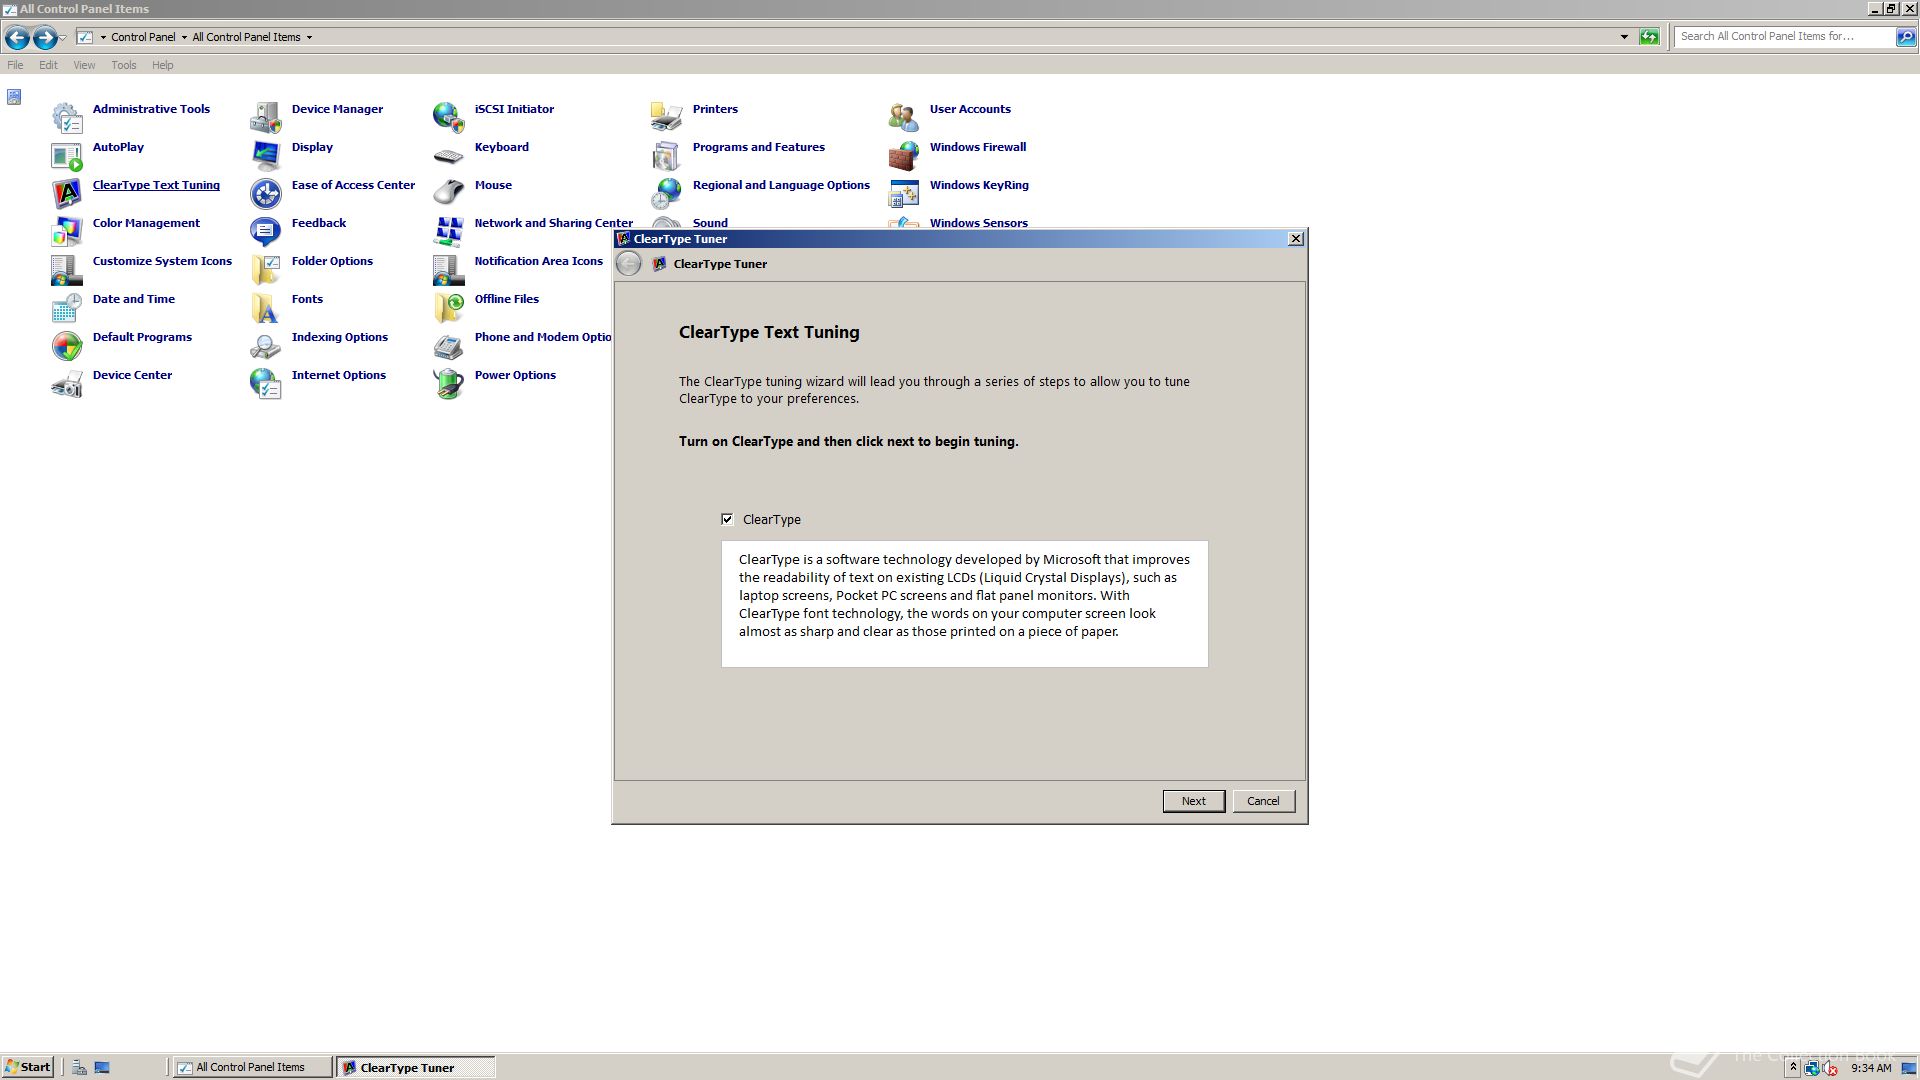Screen dimensions: 1920x1080
Task: Click the Programs and Features icon
Action: click(667, 156)
